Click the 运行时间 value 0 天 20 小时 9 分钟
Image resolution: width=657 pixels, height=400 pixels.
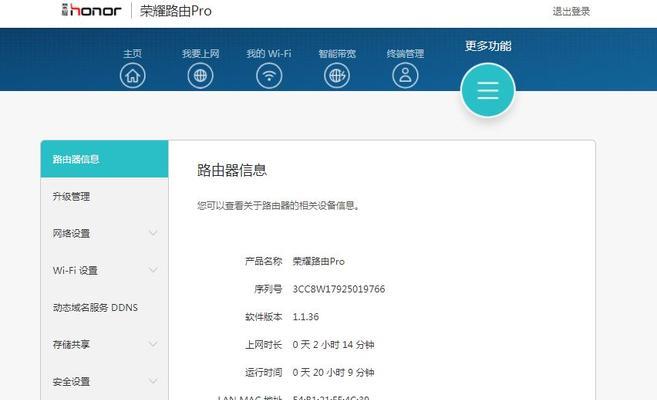[x=334, y=372]
